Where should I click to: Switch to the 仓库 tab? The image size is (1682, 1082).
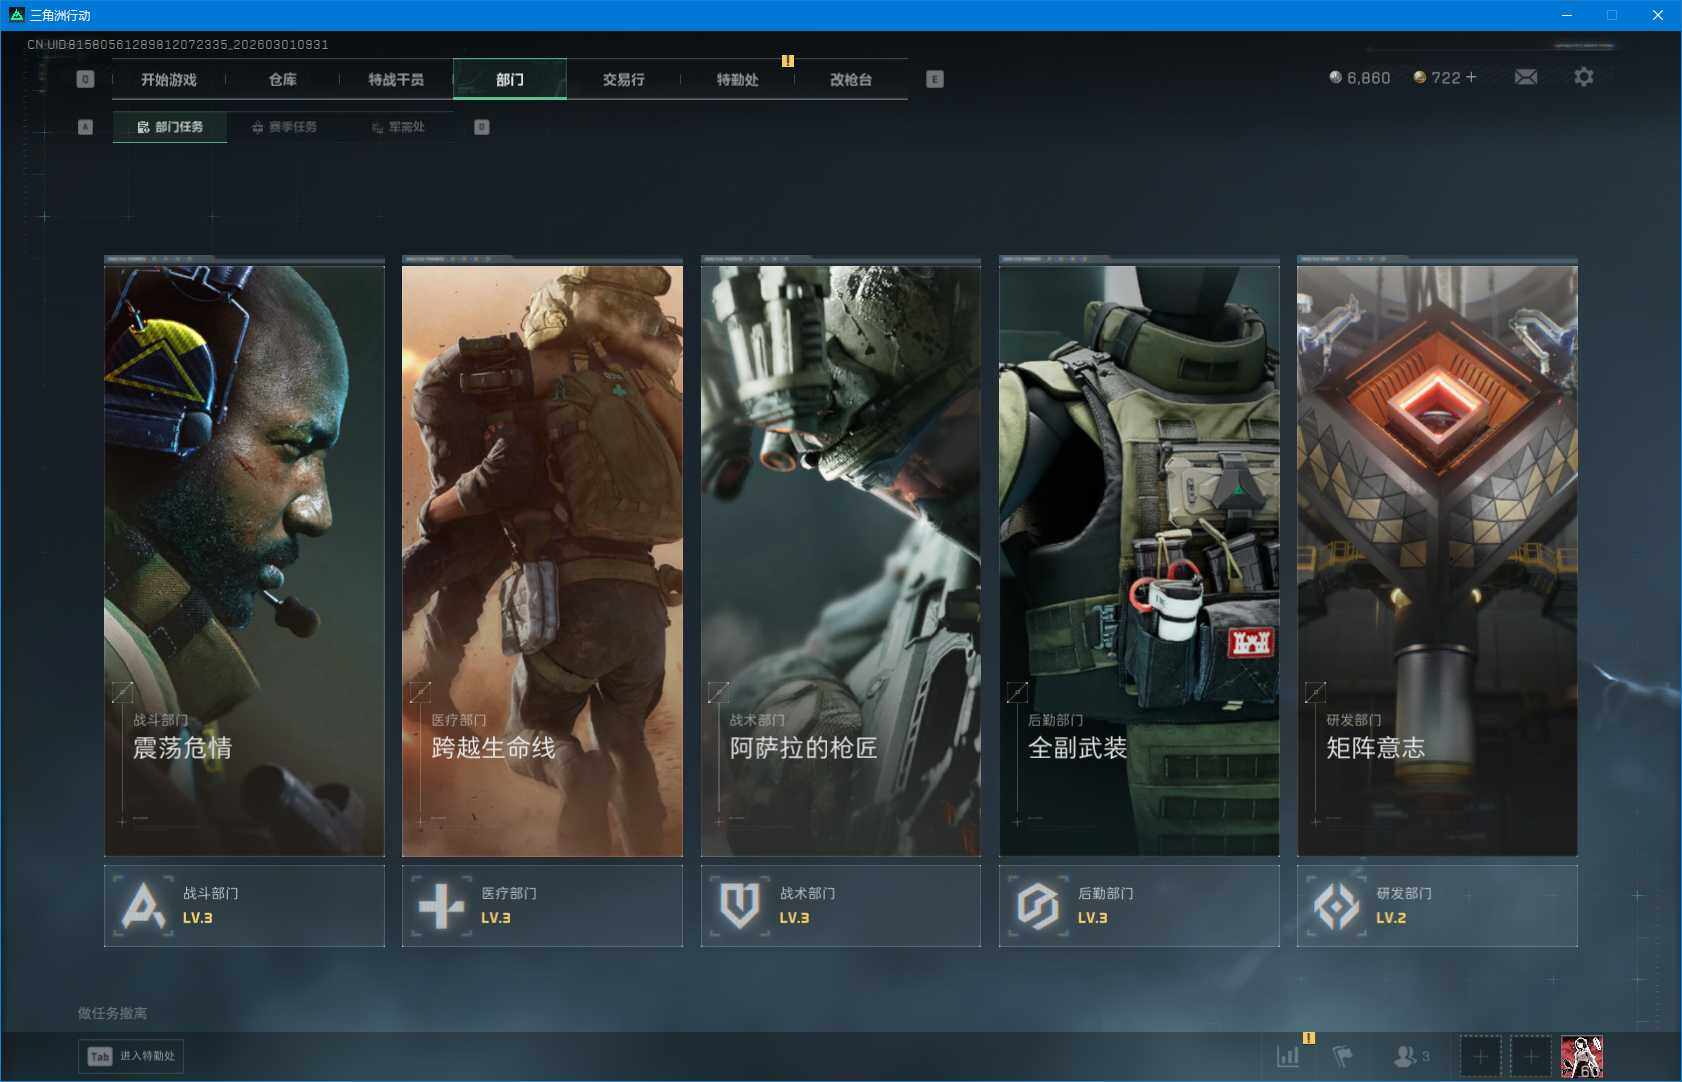tap(282, 79)
